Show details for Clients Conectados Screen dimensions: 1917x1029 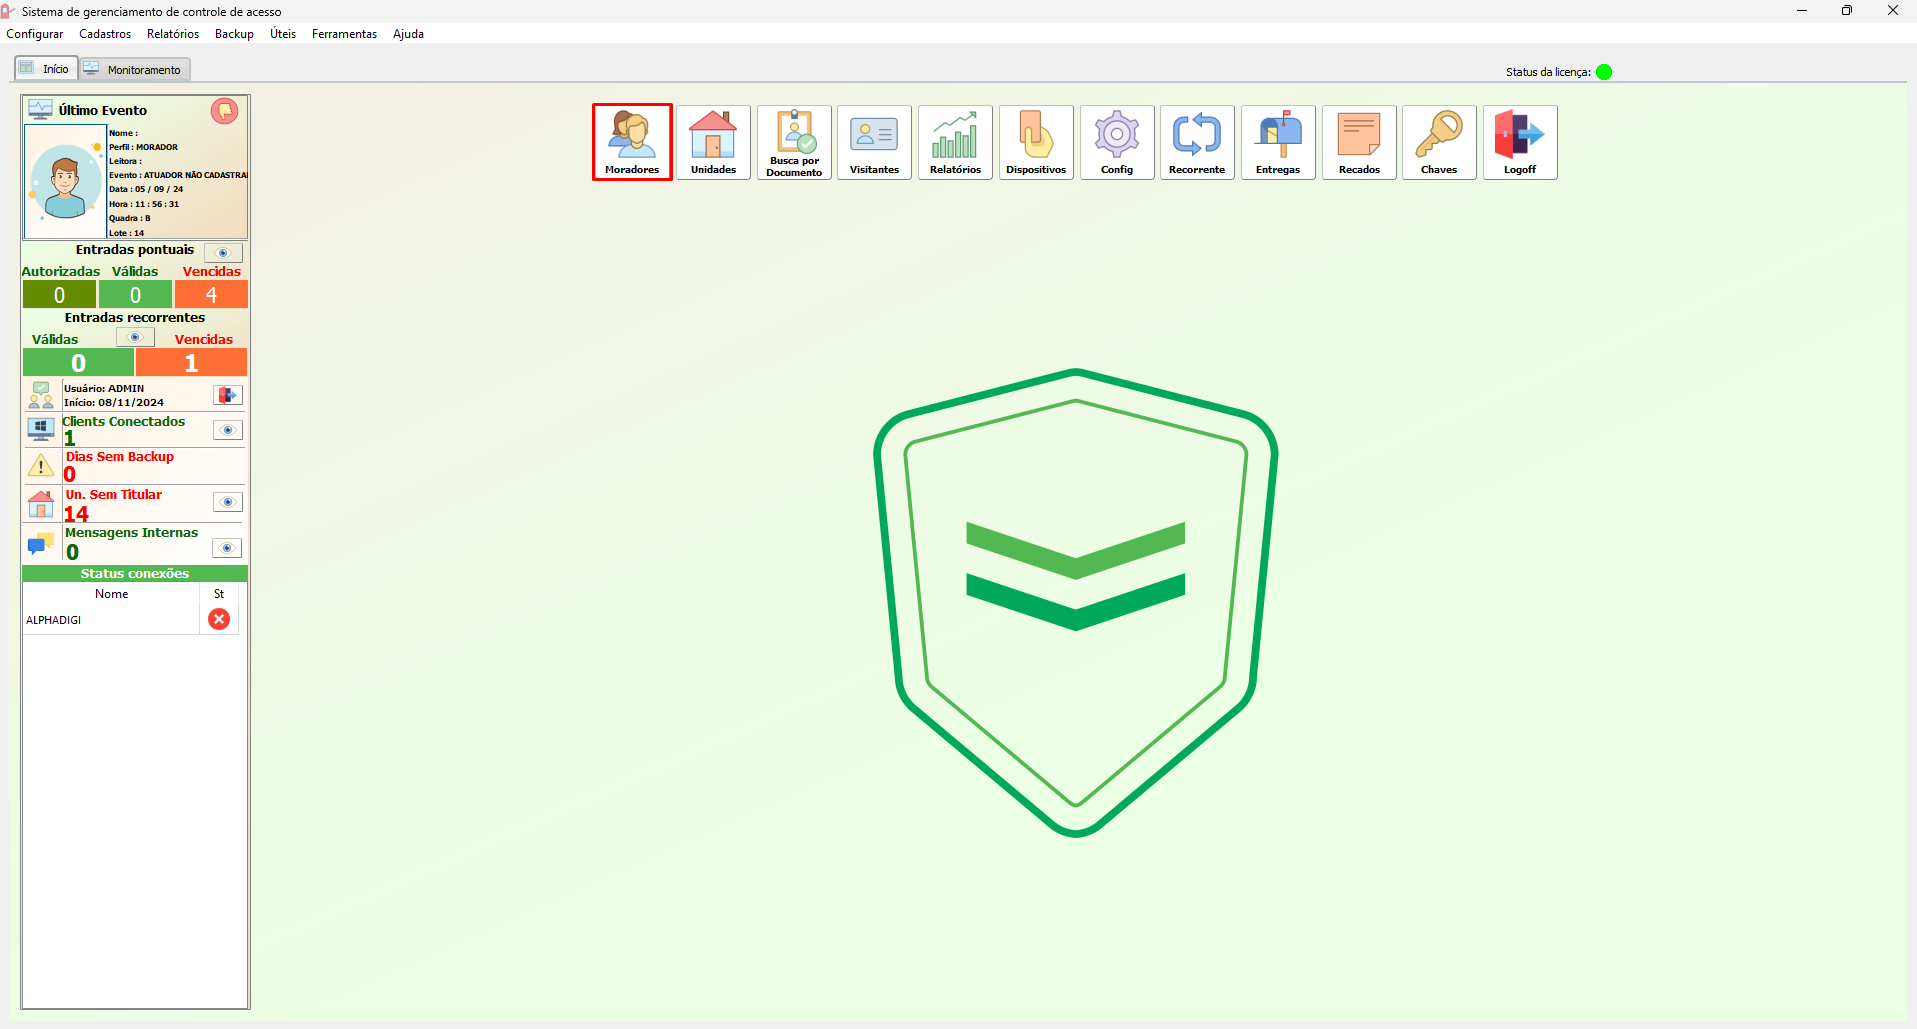(x=228, y=430)
